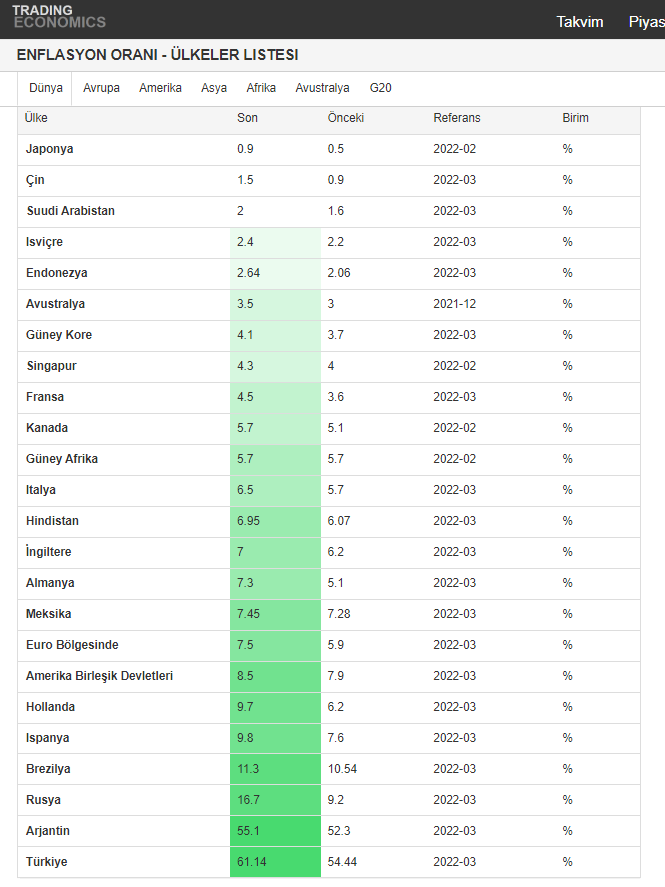Switch to the Avrupa tab

pyautogui.click(x=101, y=88)
